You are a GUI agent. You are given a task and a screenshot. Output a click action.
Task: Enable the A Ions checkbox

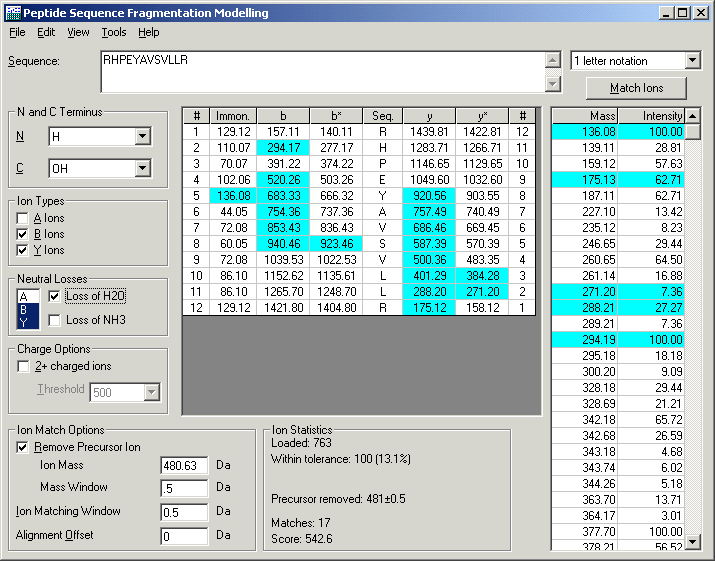[22, 218]
